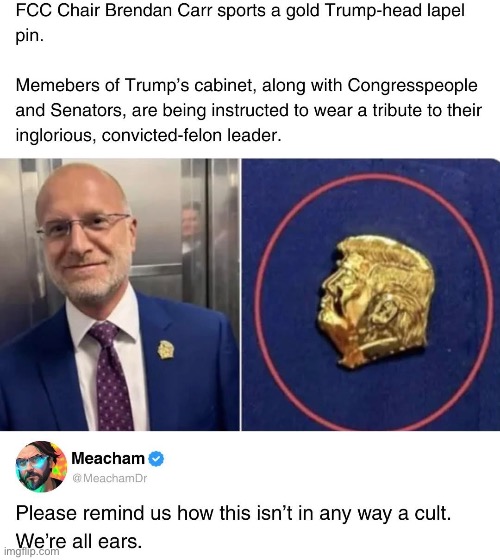Select "Please remind us" tweet text
The height and width of the screenshot is (560, 500).
94,514
